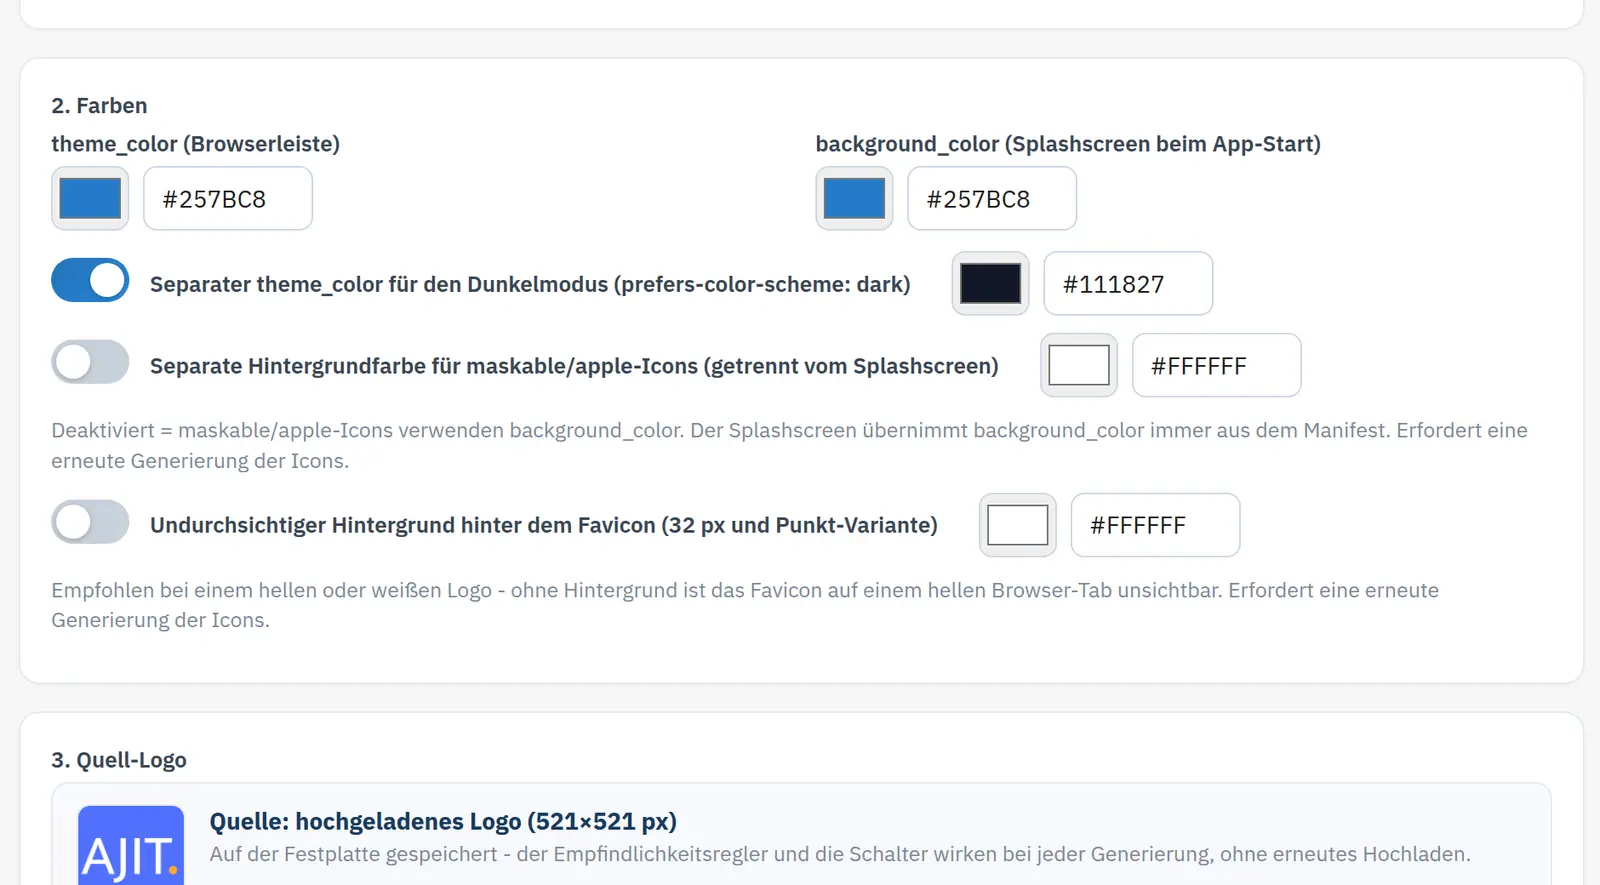Viewport: 1600px width, 885px height.
Task: Click the AJIT source logo thumbnail
Action: click(131, 846)
